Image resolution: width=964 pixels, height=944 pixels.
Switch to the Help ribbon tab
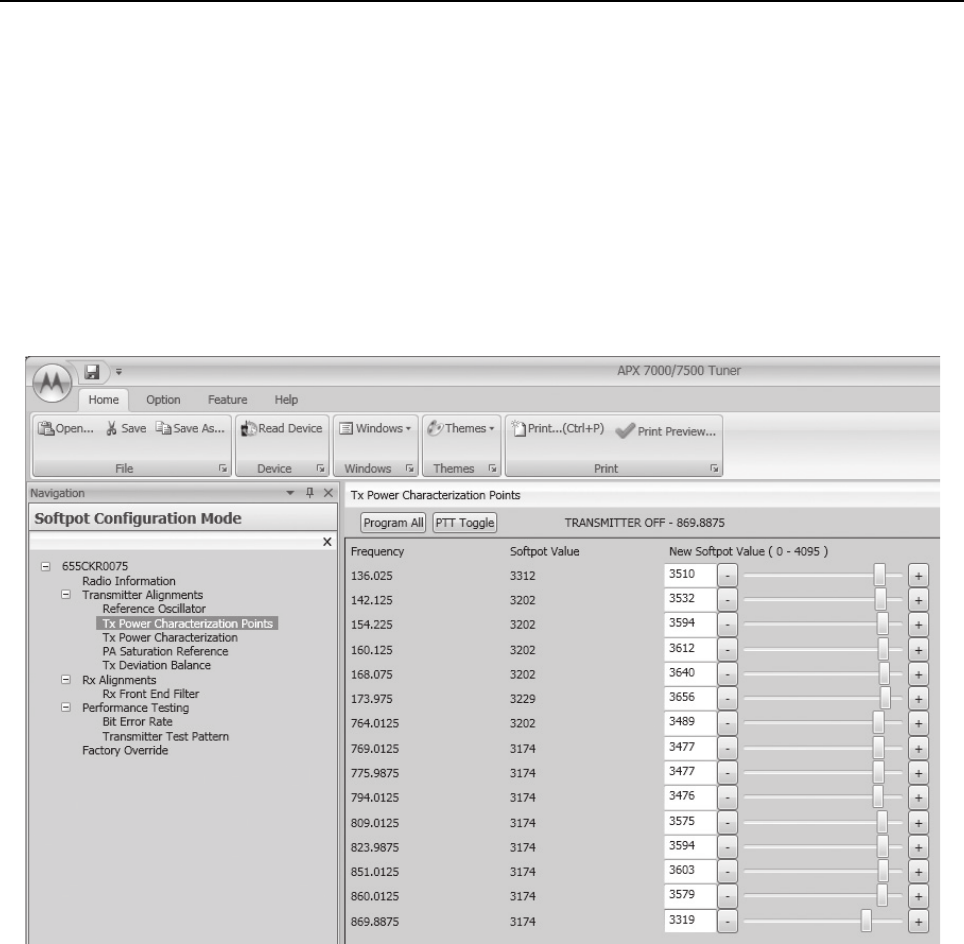coord(286,400)
